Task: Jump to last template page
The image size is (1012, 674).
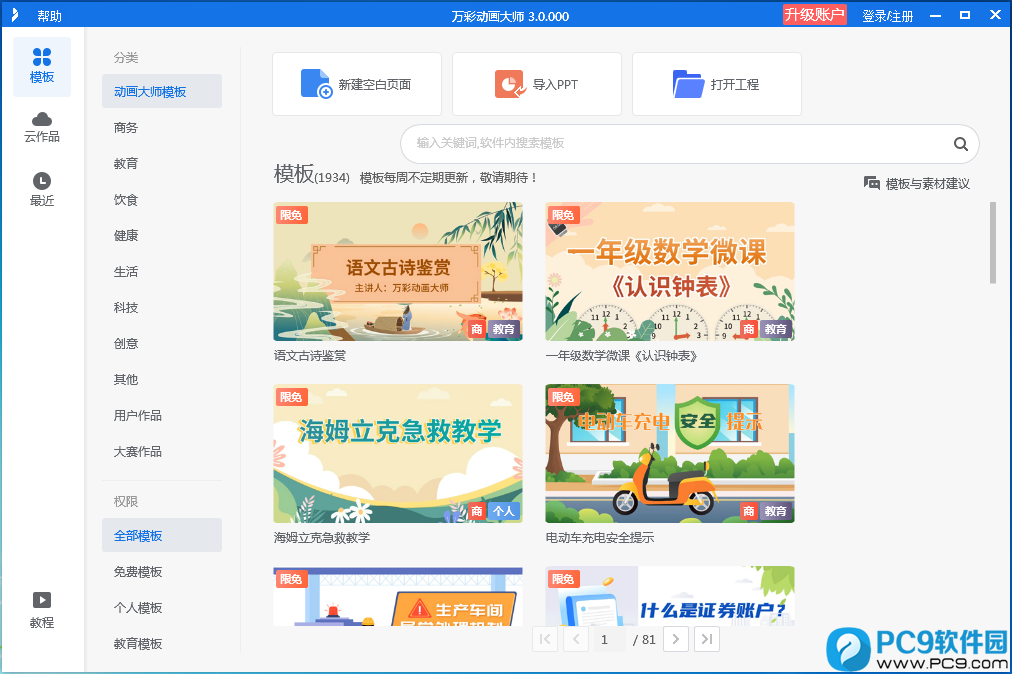Action: click(707, 639)
